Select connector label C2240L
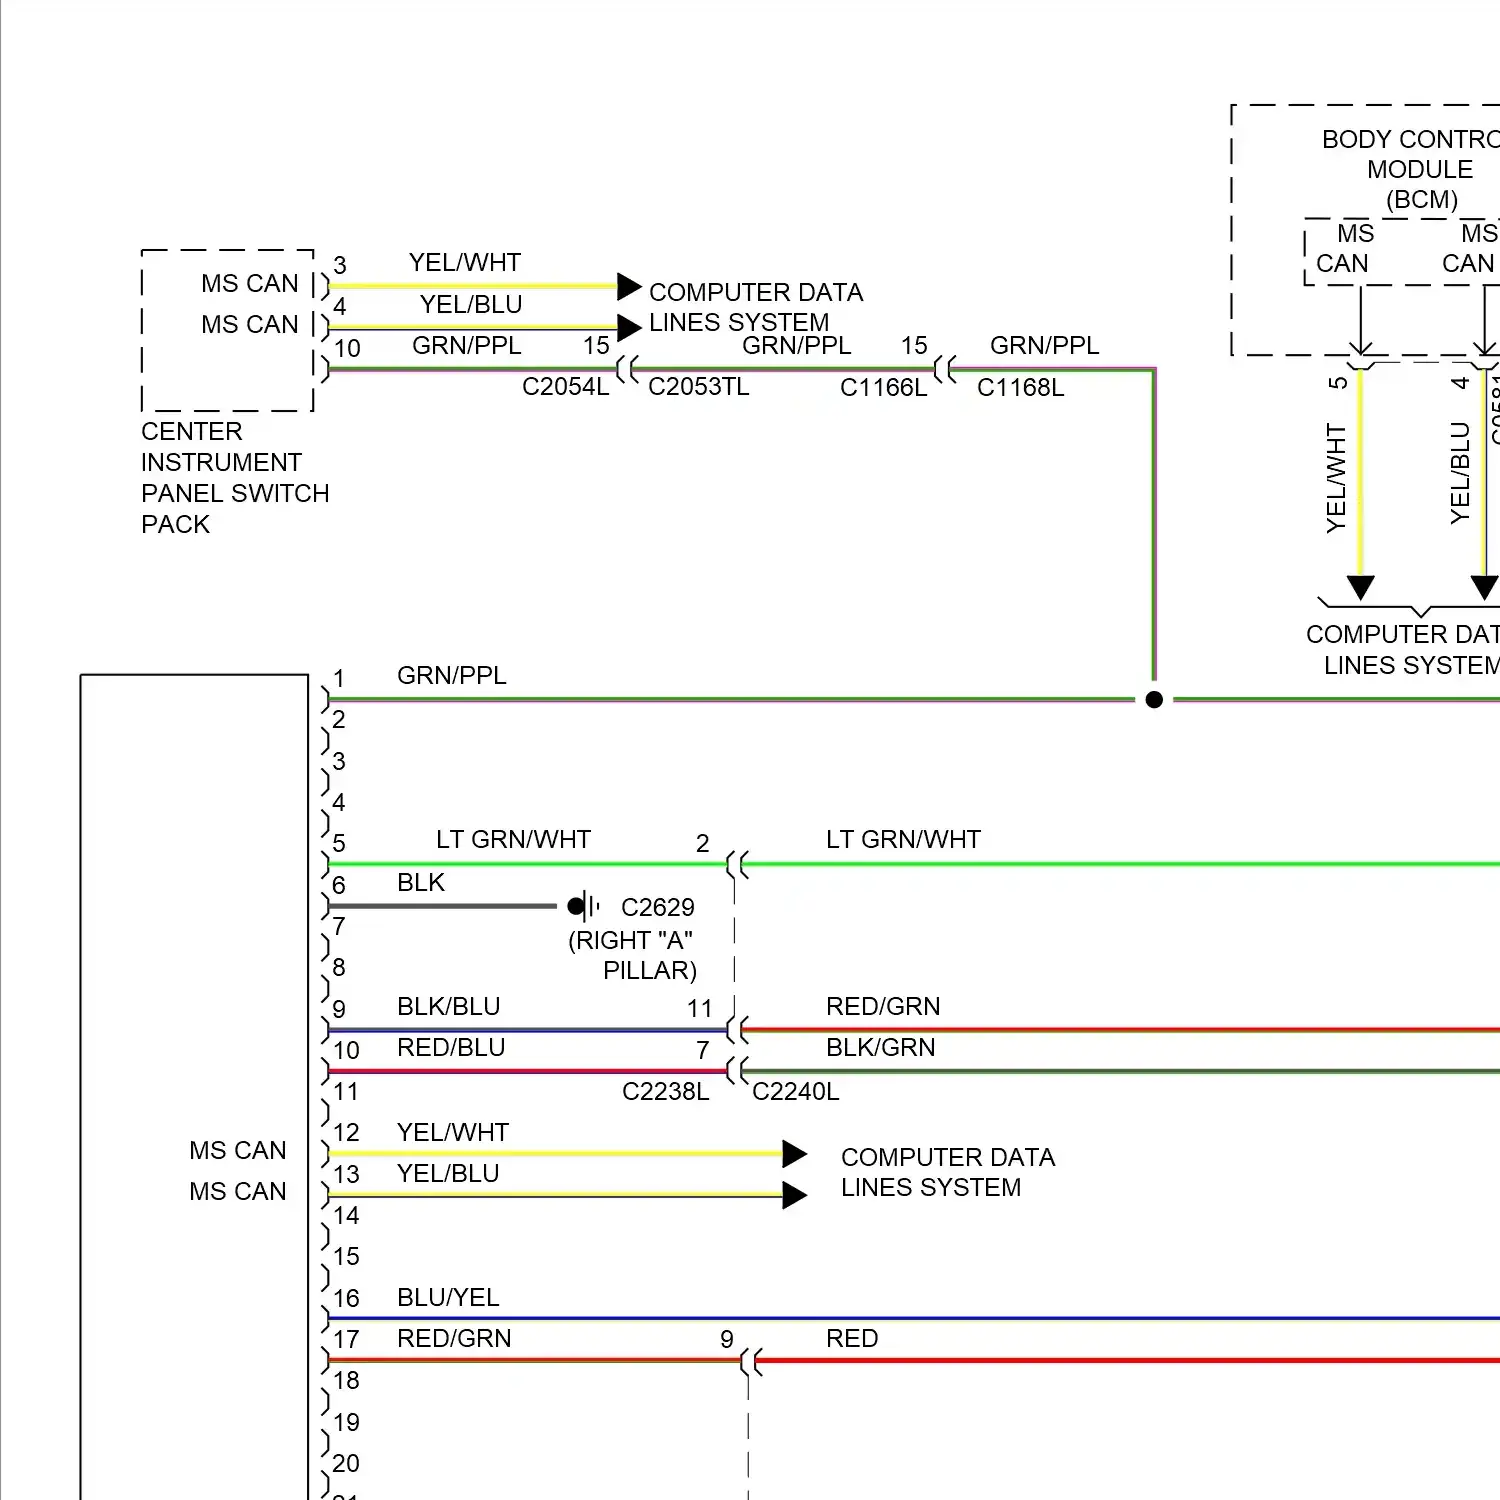Viewport: 1500px width, 1500px height. point(795,1091)
